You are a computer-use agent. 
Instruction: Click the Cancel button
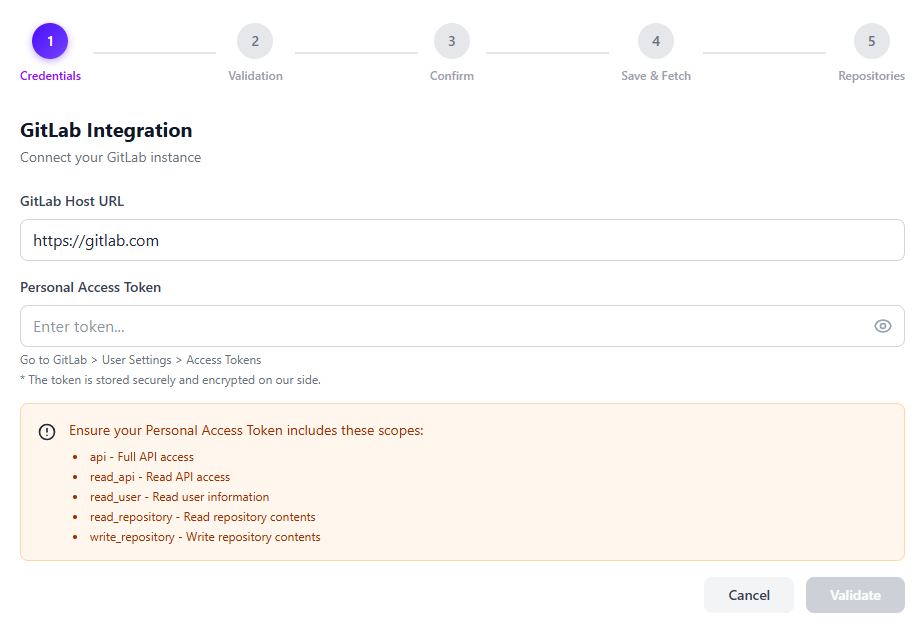pos(748,594)
